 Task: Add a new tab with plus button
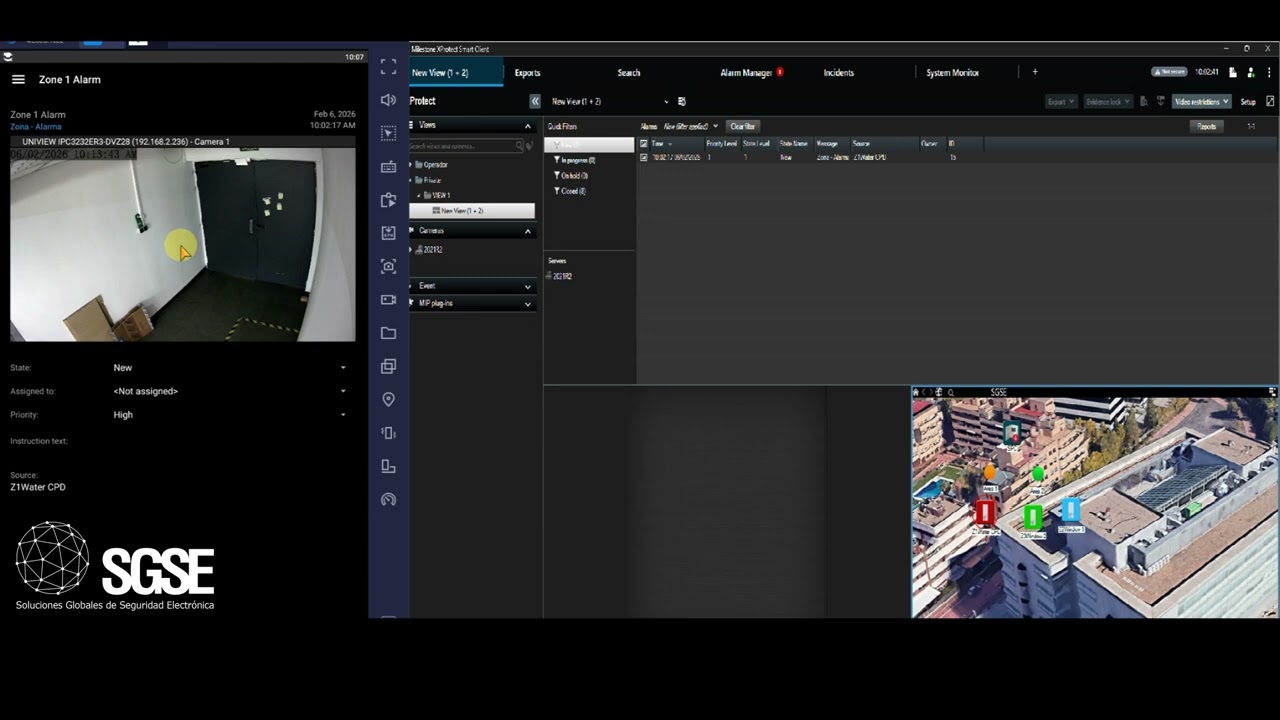[x=1035, y=72]
